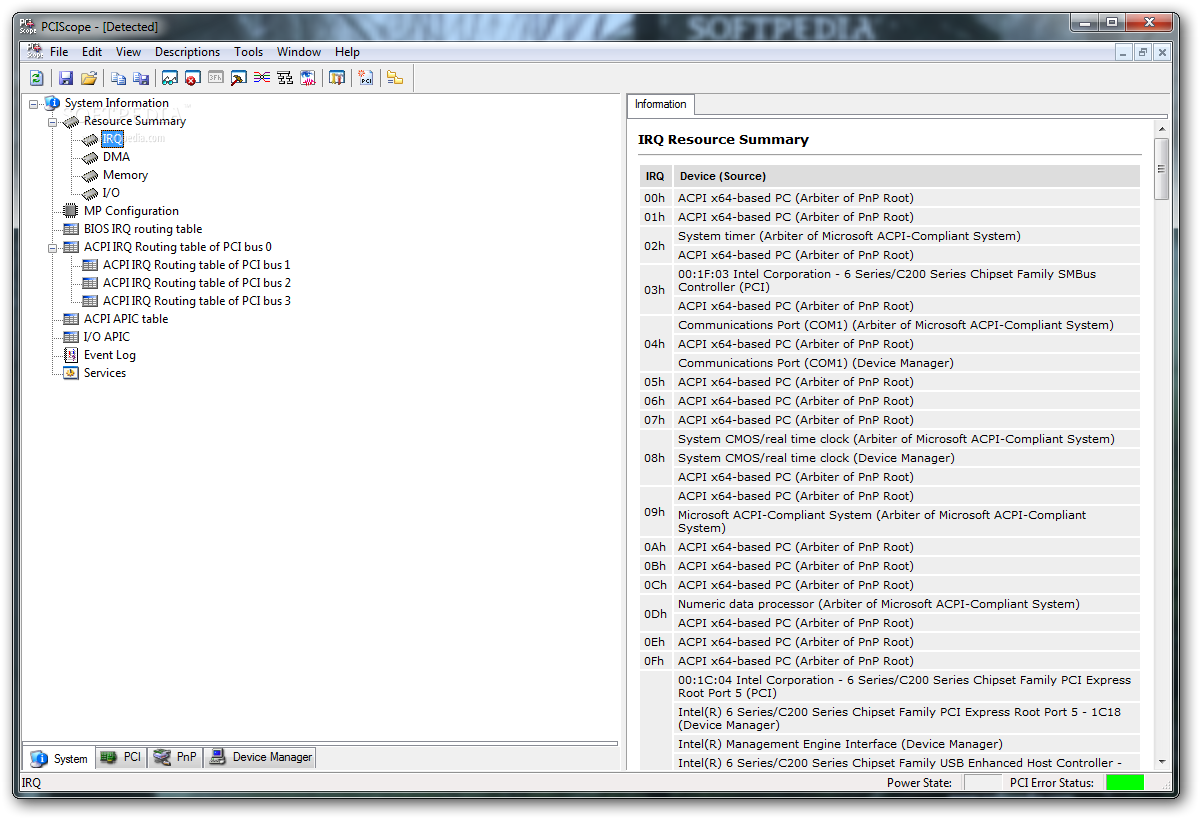
Task: Open the Edit menu
Action: click(92, 52)
